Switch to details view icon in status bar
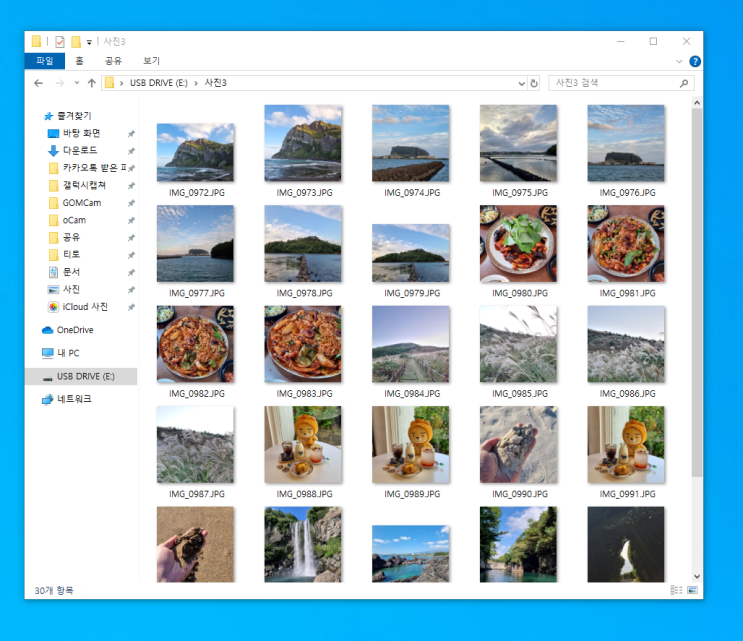This screenshot has width=743, height=641. click(x=677, y=590)
